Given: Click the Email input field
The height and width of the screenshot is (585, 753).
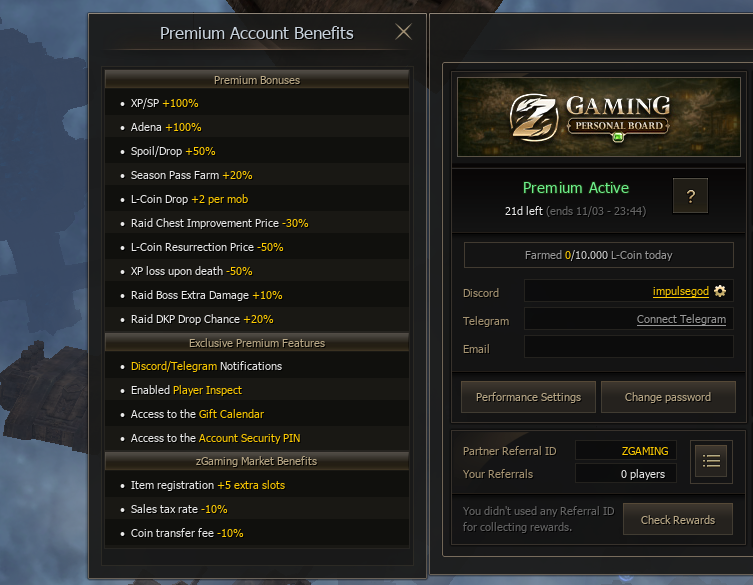Looking at the screenshot, I should [629, 347].
